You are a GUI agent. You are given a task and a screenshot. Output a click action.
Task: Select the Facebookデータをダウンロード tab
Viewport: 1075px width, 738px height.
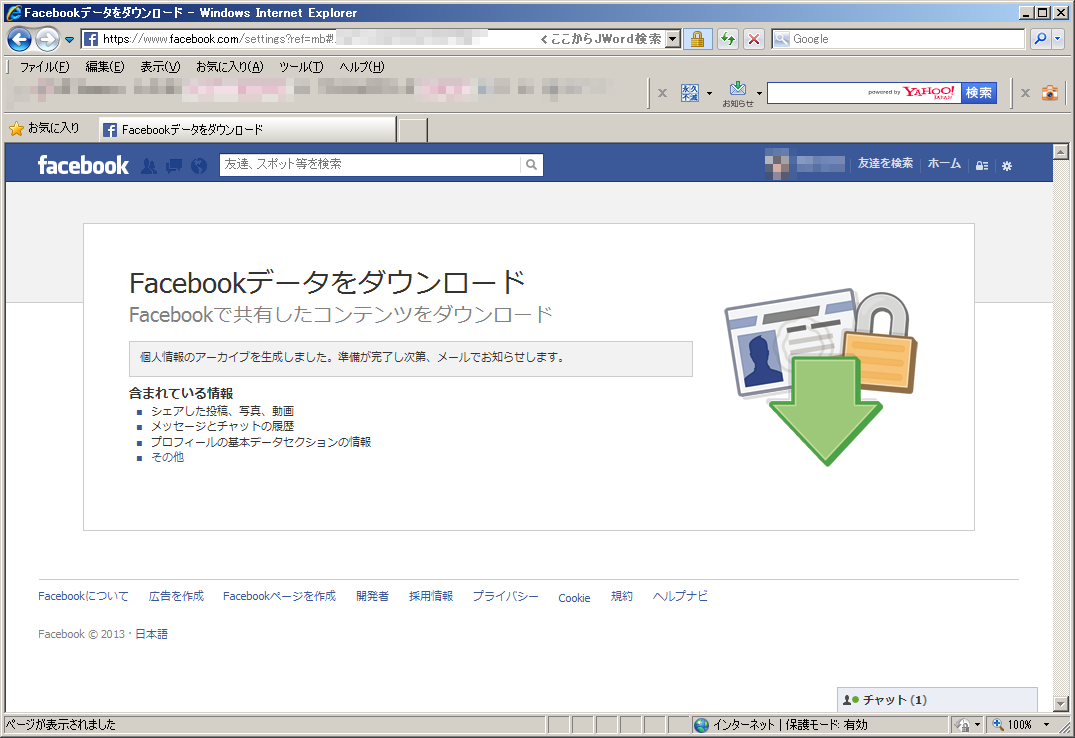click(247, 130)
